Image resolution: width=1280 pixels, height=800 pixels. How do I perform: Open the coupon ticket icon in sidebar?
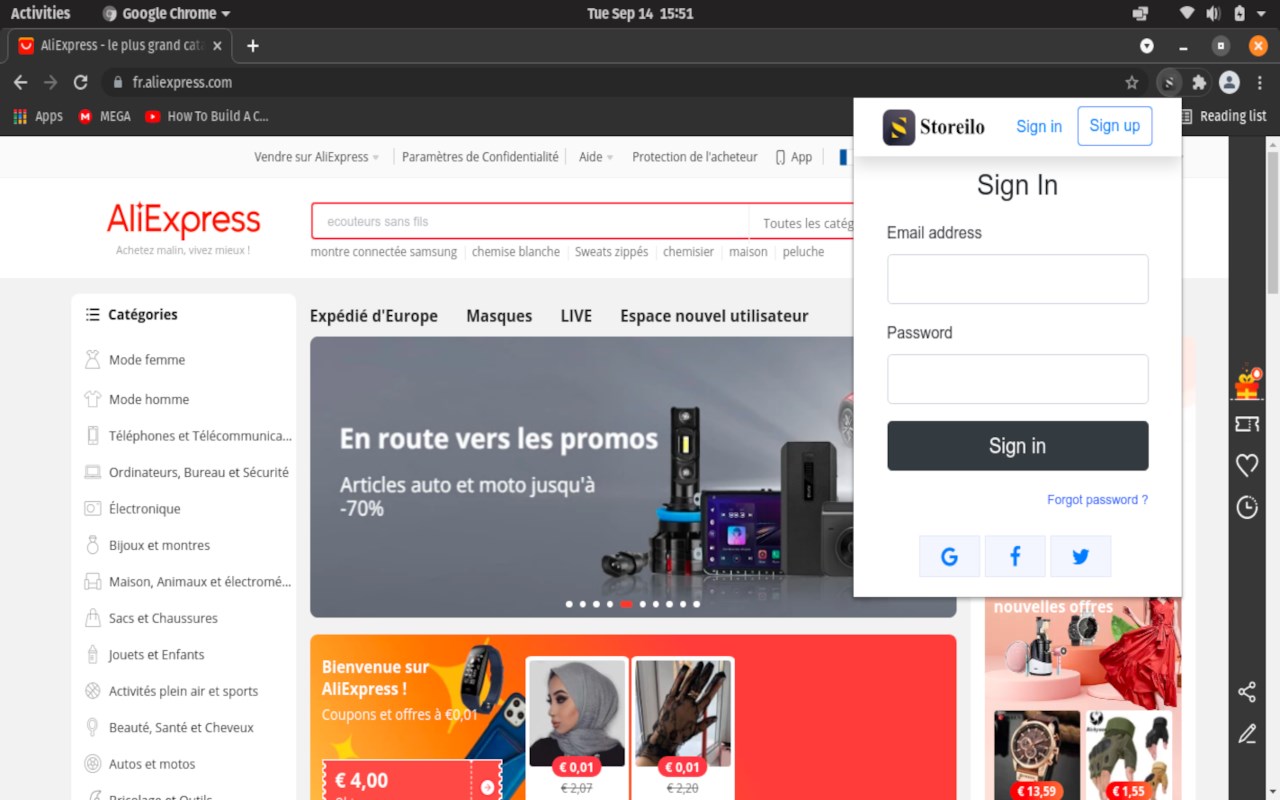point(1247,424)
